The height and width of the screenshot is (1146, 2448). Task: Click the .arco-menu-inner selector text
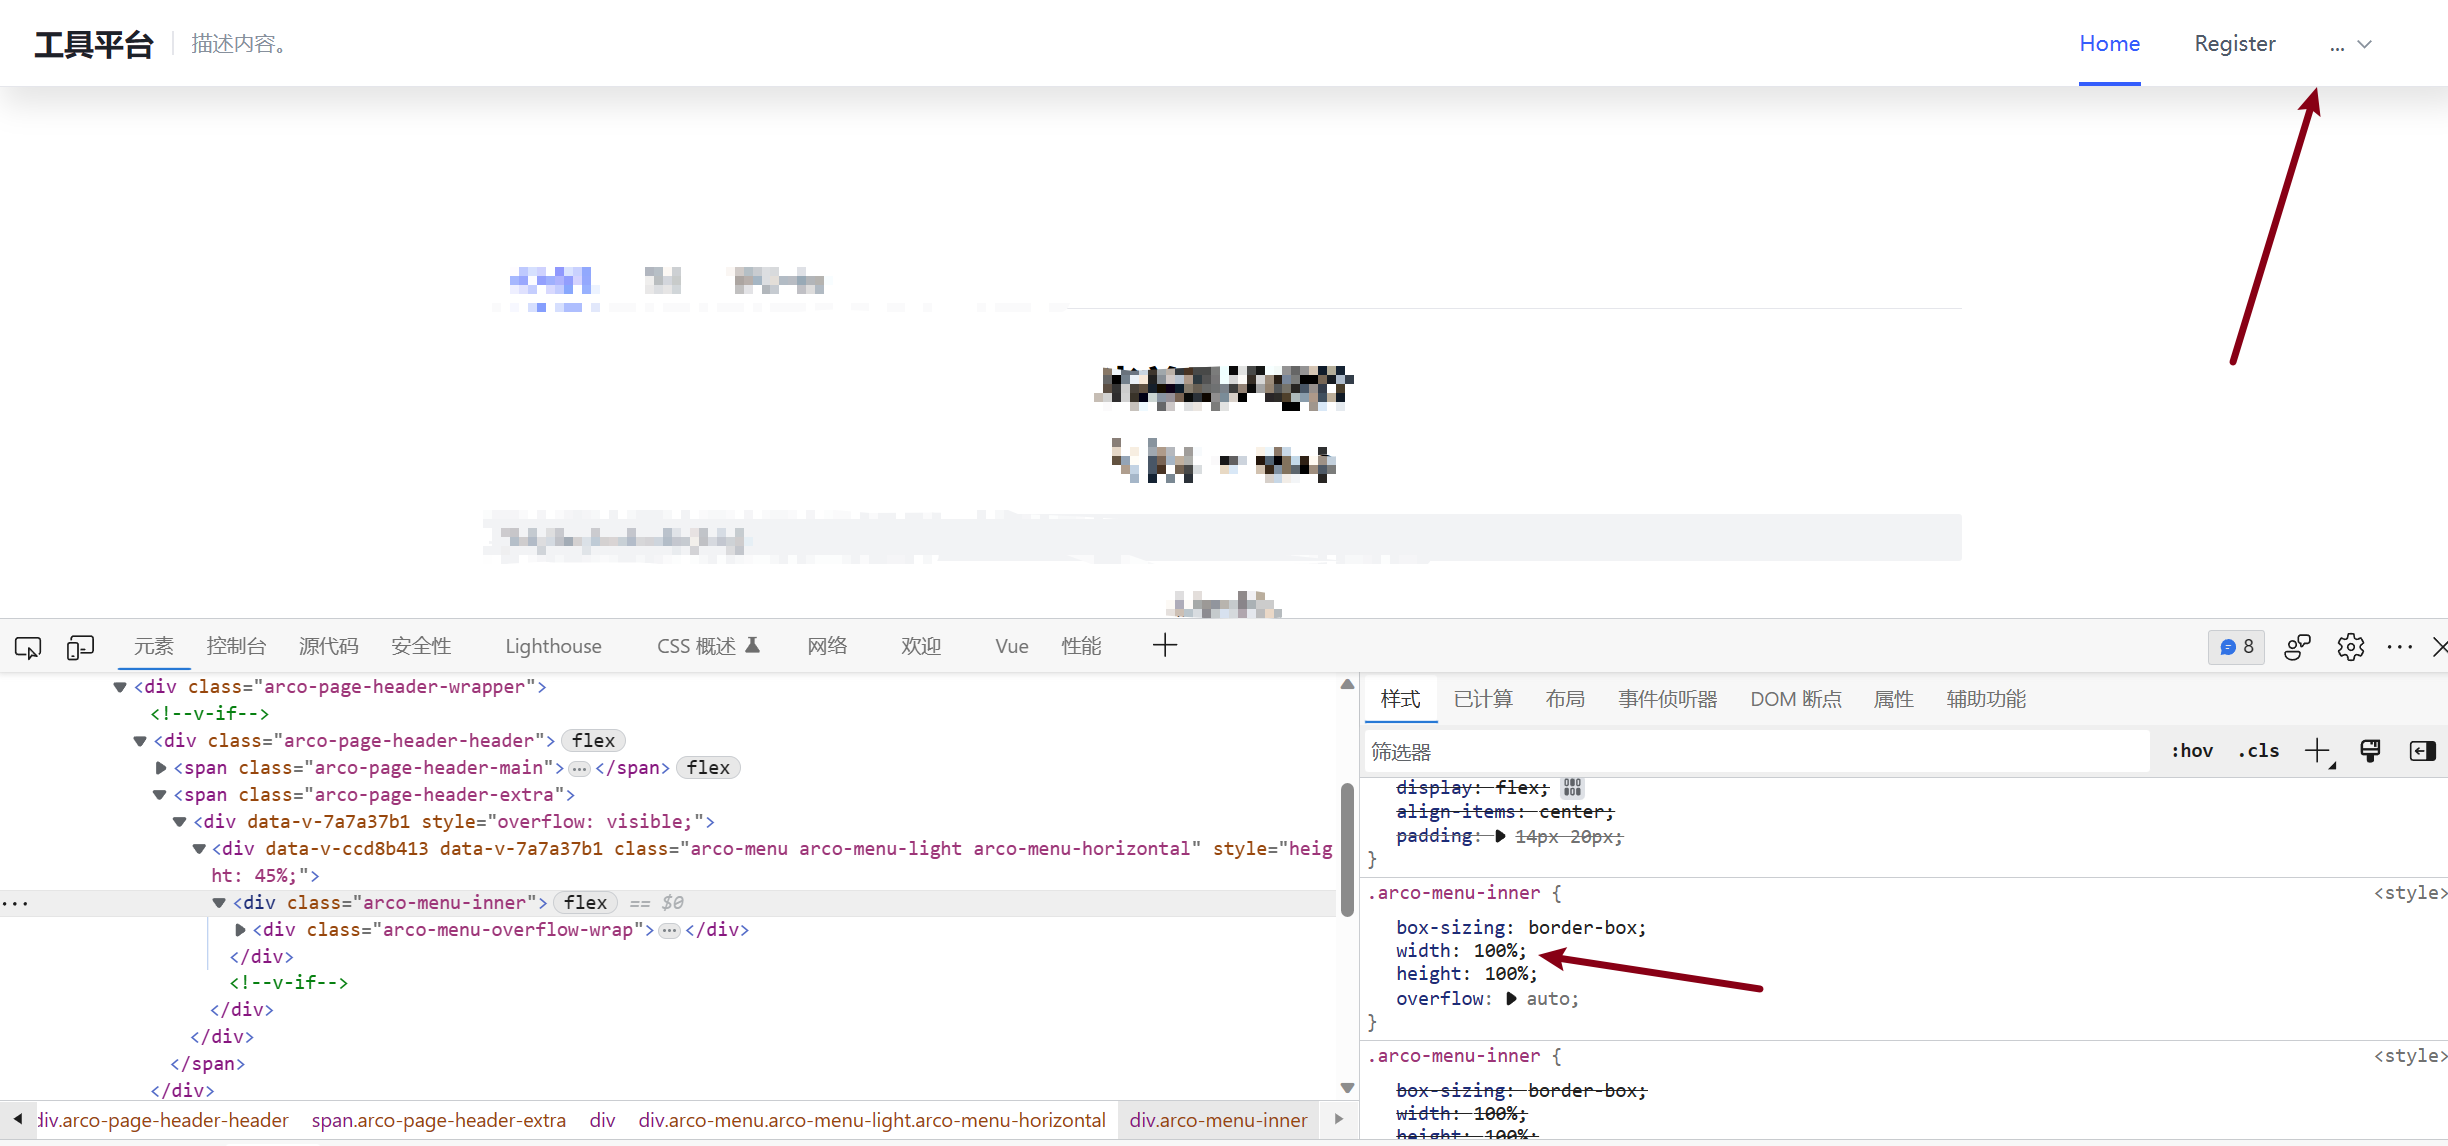[x=1454, y=893]
